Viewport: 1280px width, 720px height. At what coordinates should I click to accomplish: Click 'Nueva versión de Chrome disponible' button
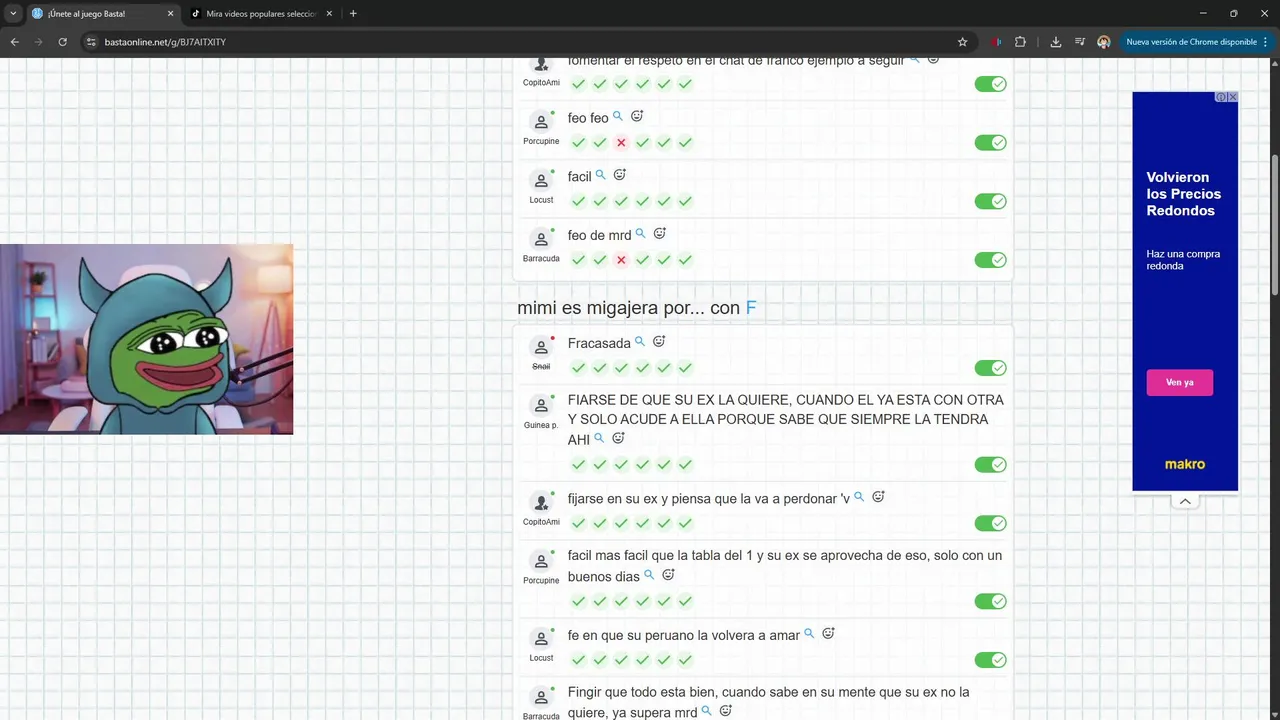[1191, 42]
